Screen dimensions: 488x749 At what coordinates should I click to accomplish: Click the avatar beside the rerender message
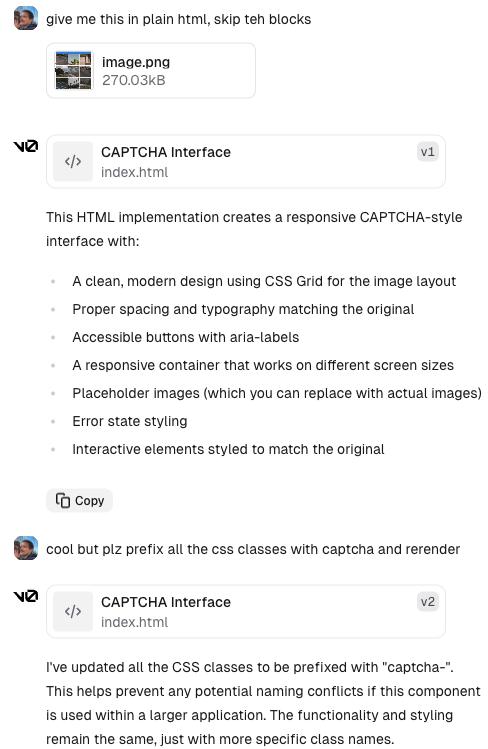point(26,548)
